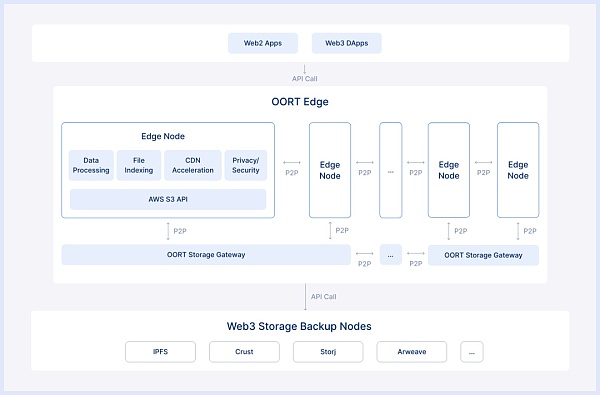Image resolution: width=600 pixels, height=395 pixels.
Task: Click the Privacy/Security block
Action: click(246, 165)
